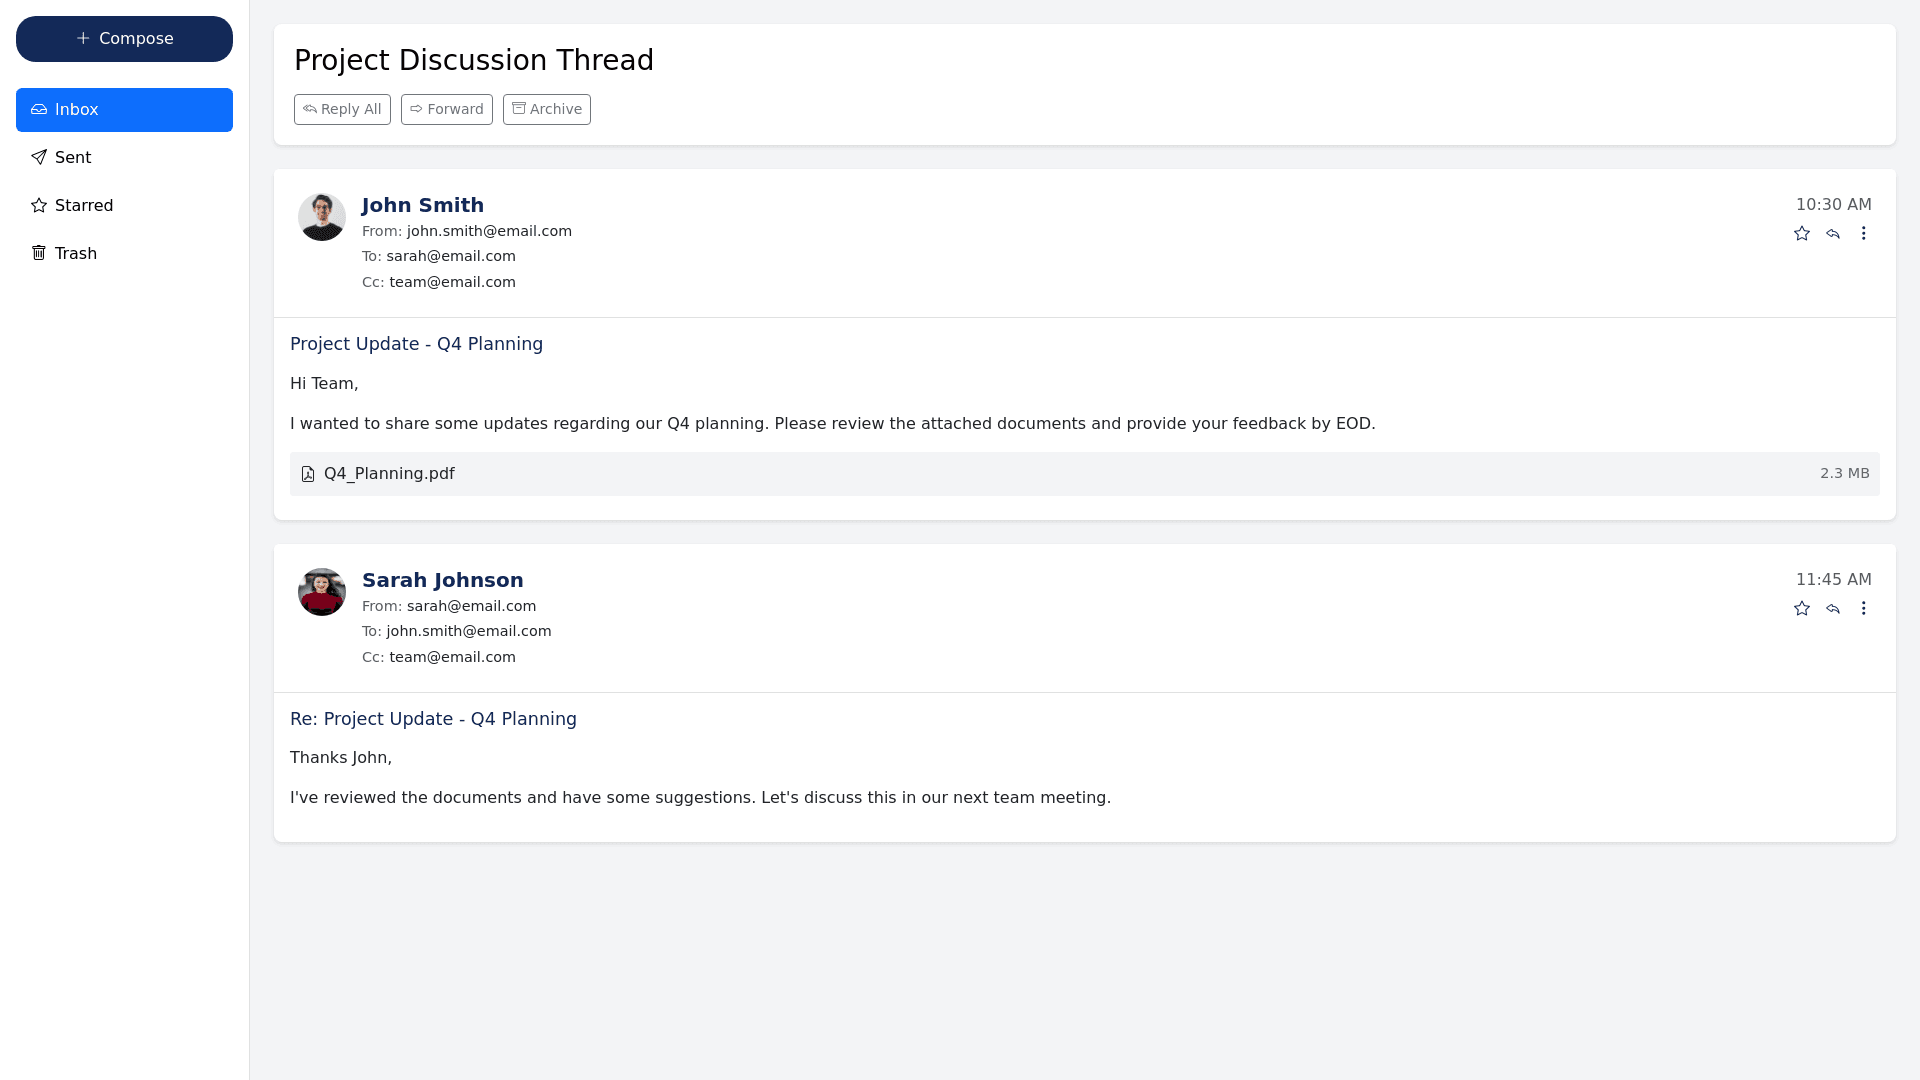
Task: Reply to Sarah Johnson's message via arrow icon
Action: click(1832, 608)
